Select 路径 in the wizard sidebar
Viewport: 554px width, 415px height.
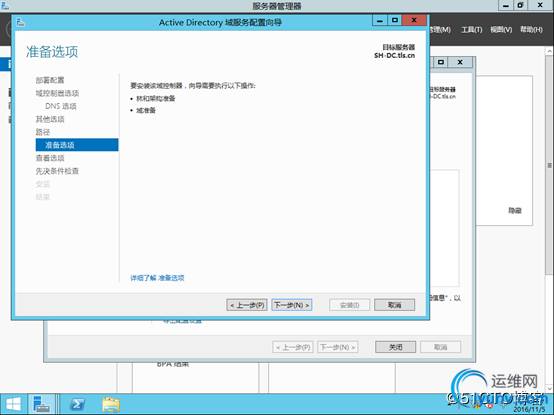pos(43,132)
